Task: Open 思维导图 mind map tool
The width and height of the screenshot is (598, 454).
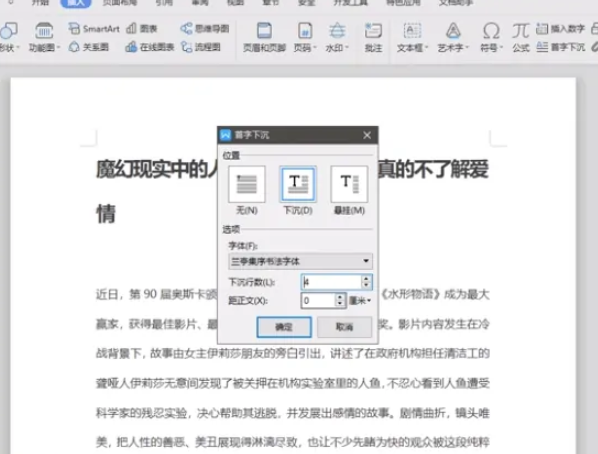Action: [205, 29]
